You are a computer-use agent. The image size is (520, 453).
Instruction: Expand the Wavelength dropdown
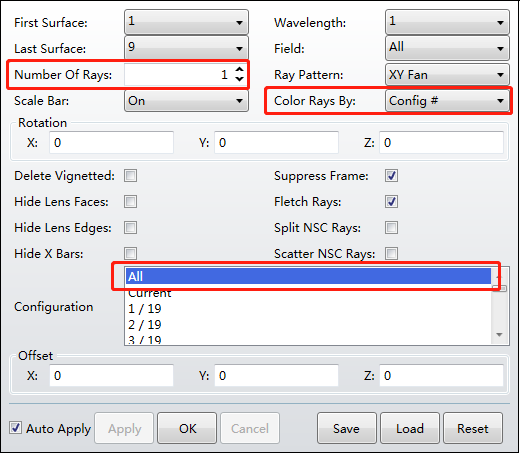[447, 22]
